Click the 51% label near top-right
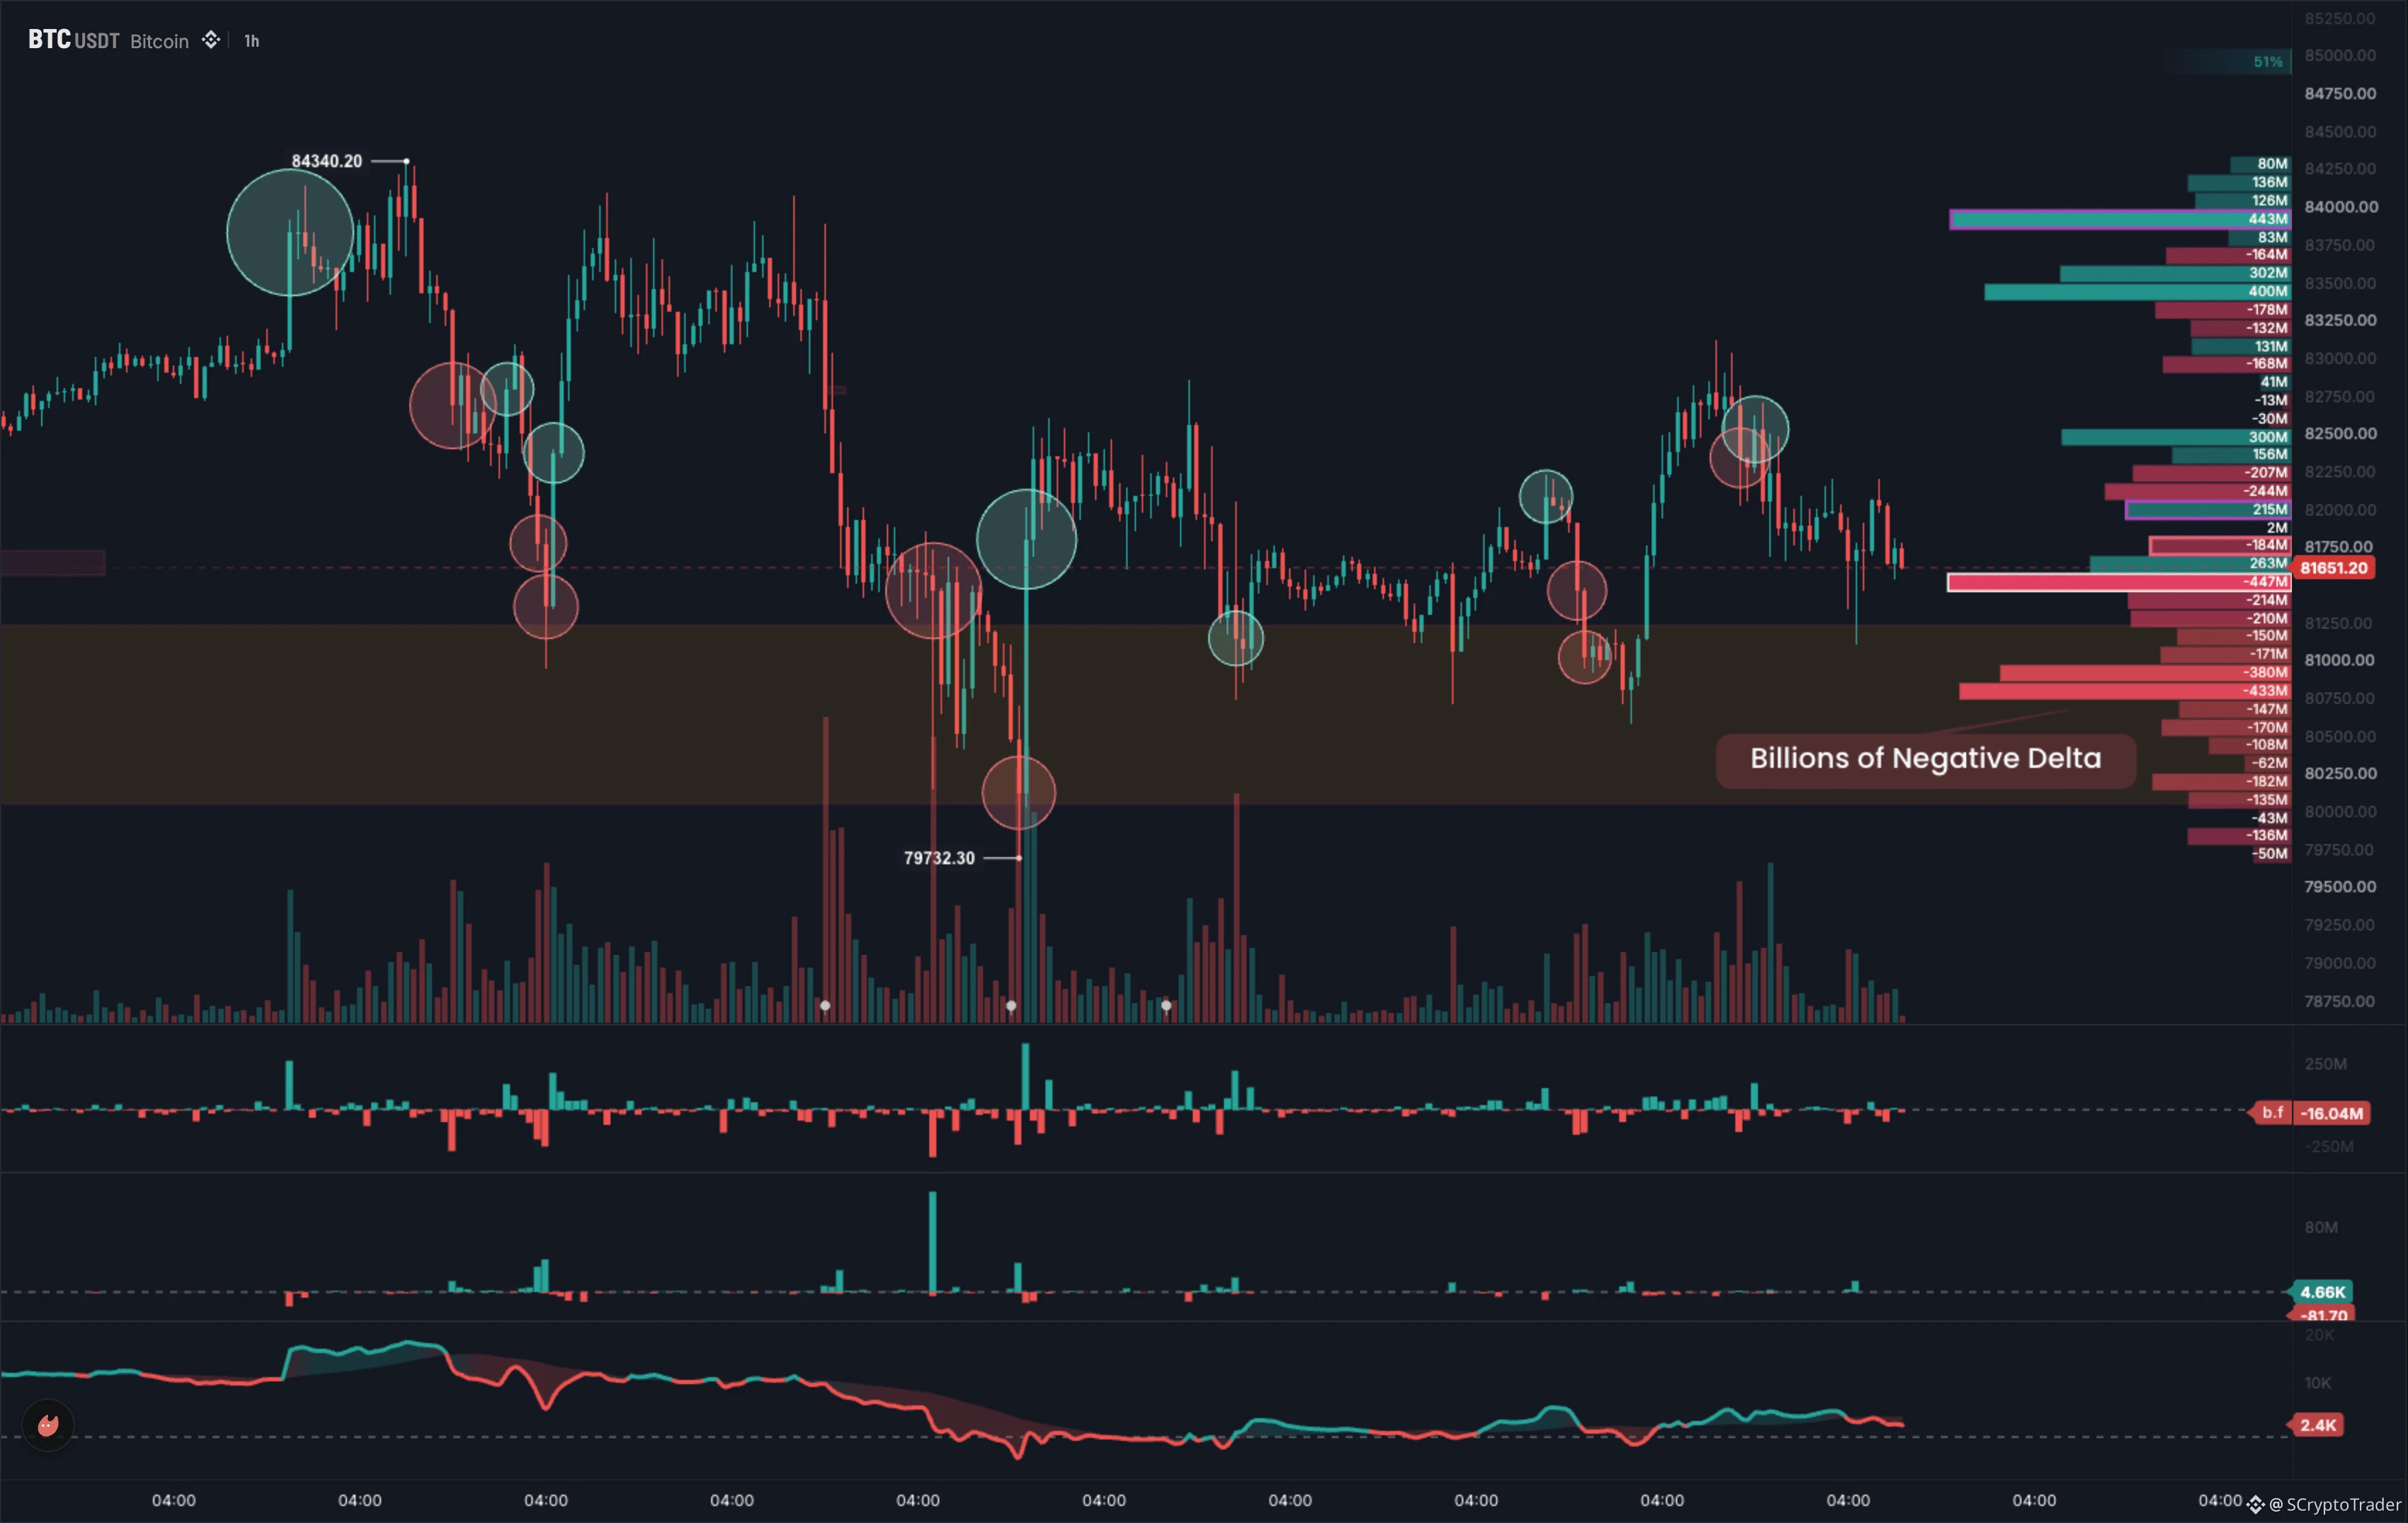The height and width of the screenshot is (1523, 2408). point(2268,62)
